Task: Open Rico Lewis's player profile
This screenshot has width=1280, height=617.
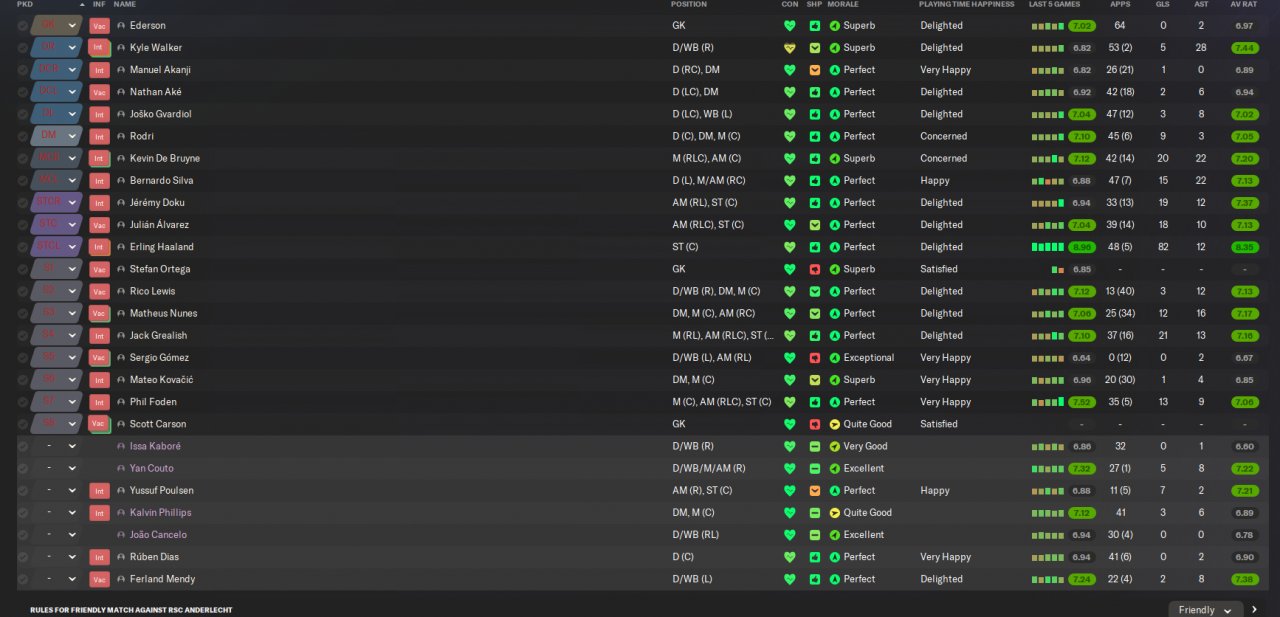Action: [153, 292]
